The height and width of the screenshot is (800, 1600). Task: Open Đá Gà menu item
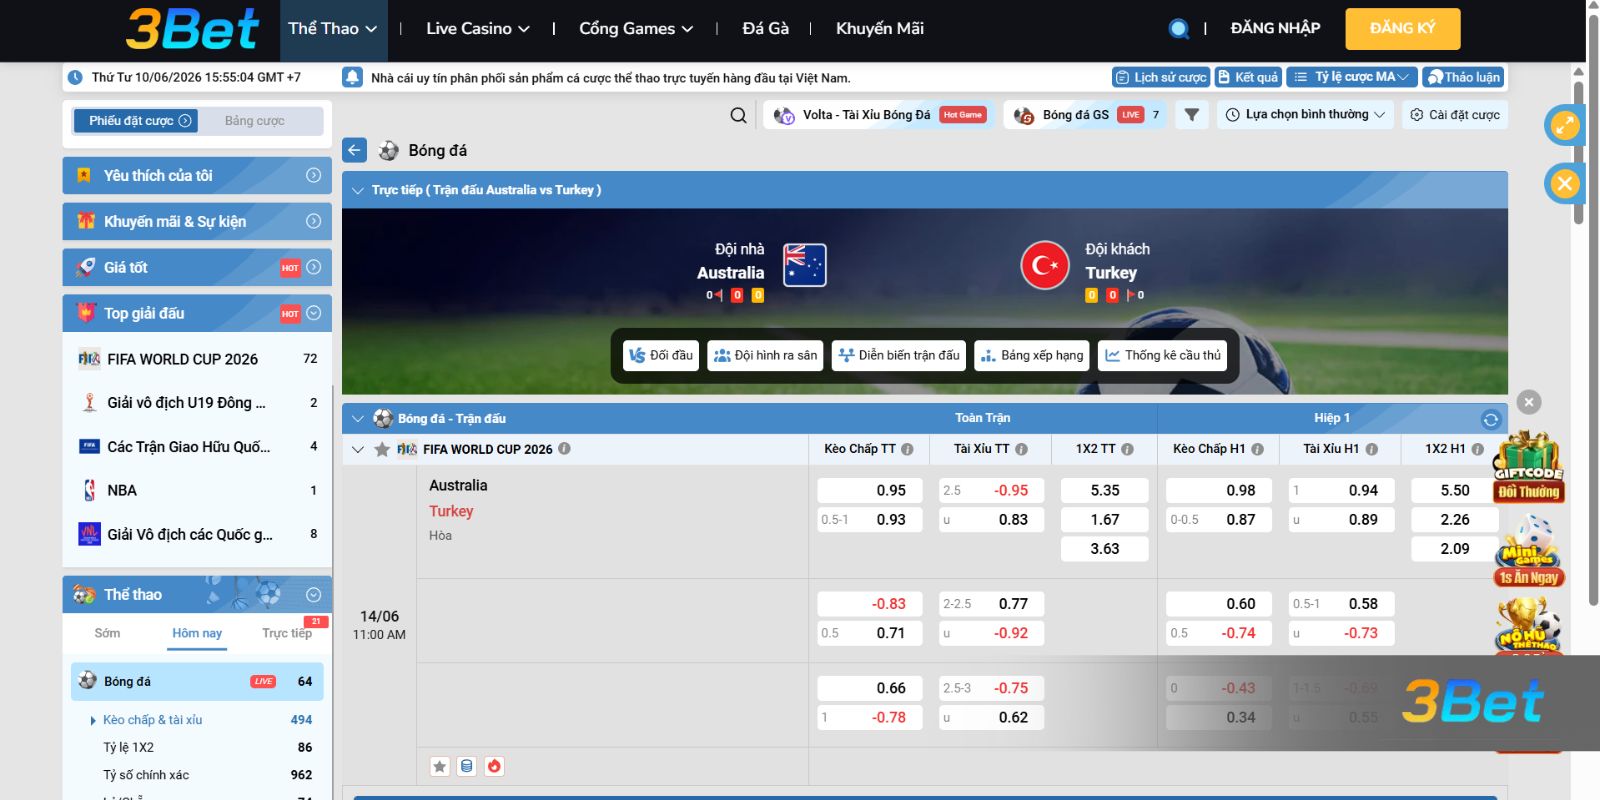(x=766, y=29)
